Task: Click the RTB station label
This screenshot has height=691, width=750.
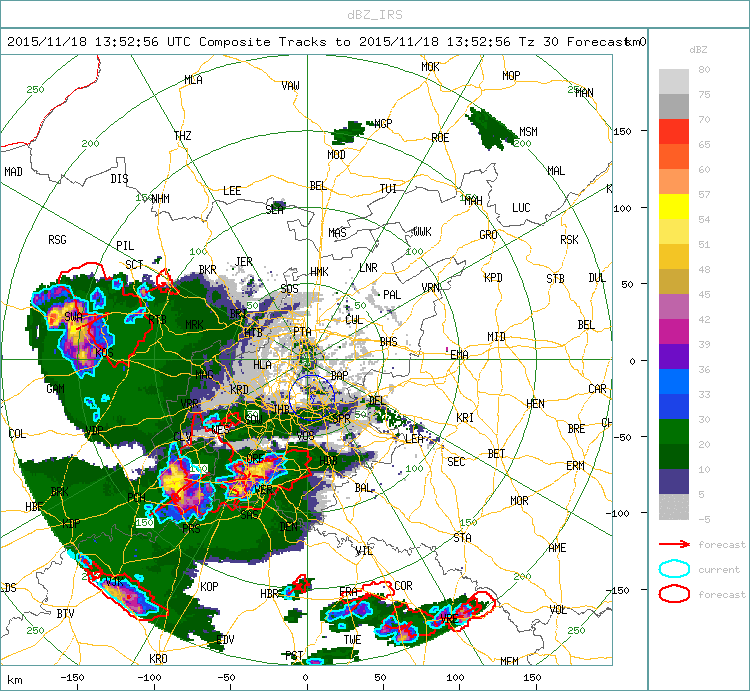Action: pos(157,319)
